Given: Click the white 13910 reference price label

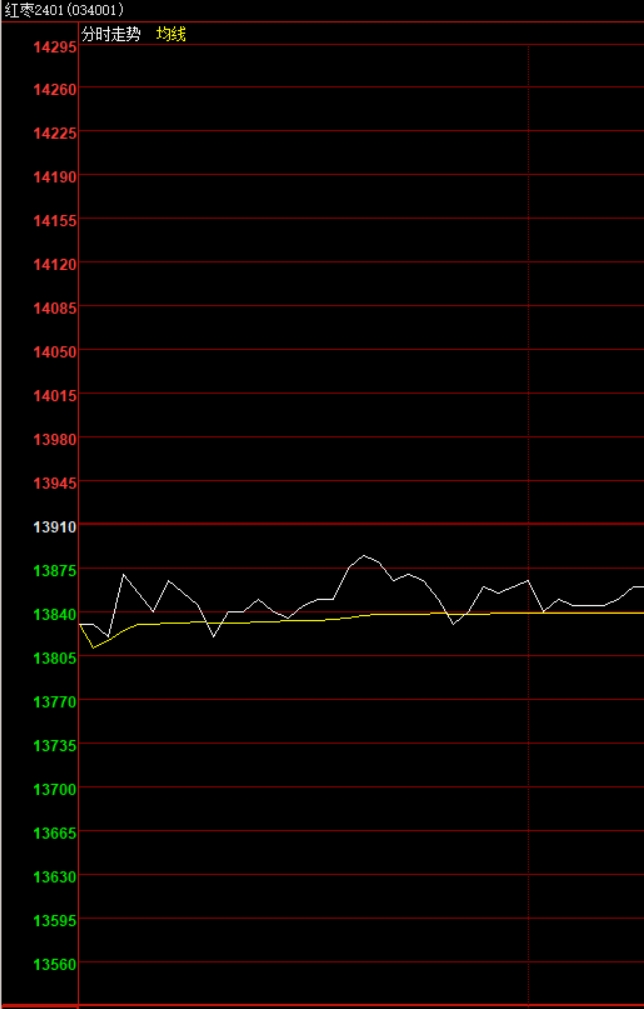Looking at the screenshot, I should click(x=55, y=526).
